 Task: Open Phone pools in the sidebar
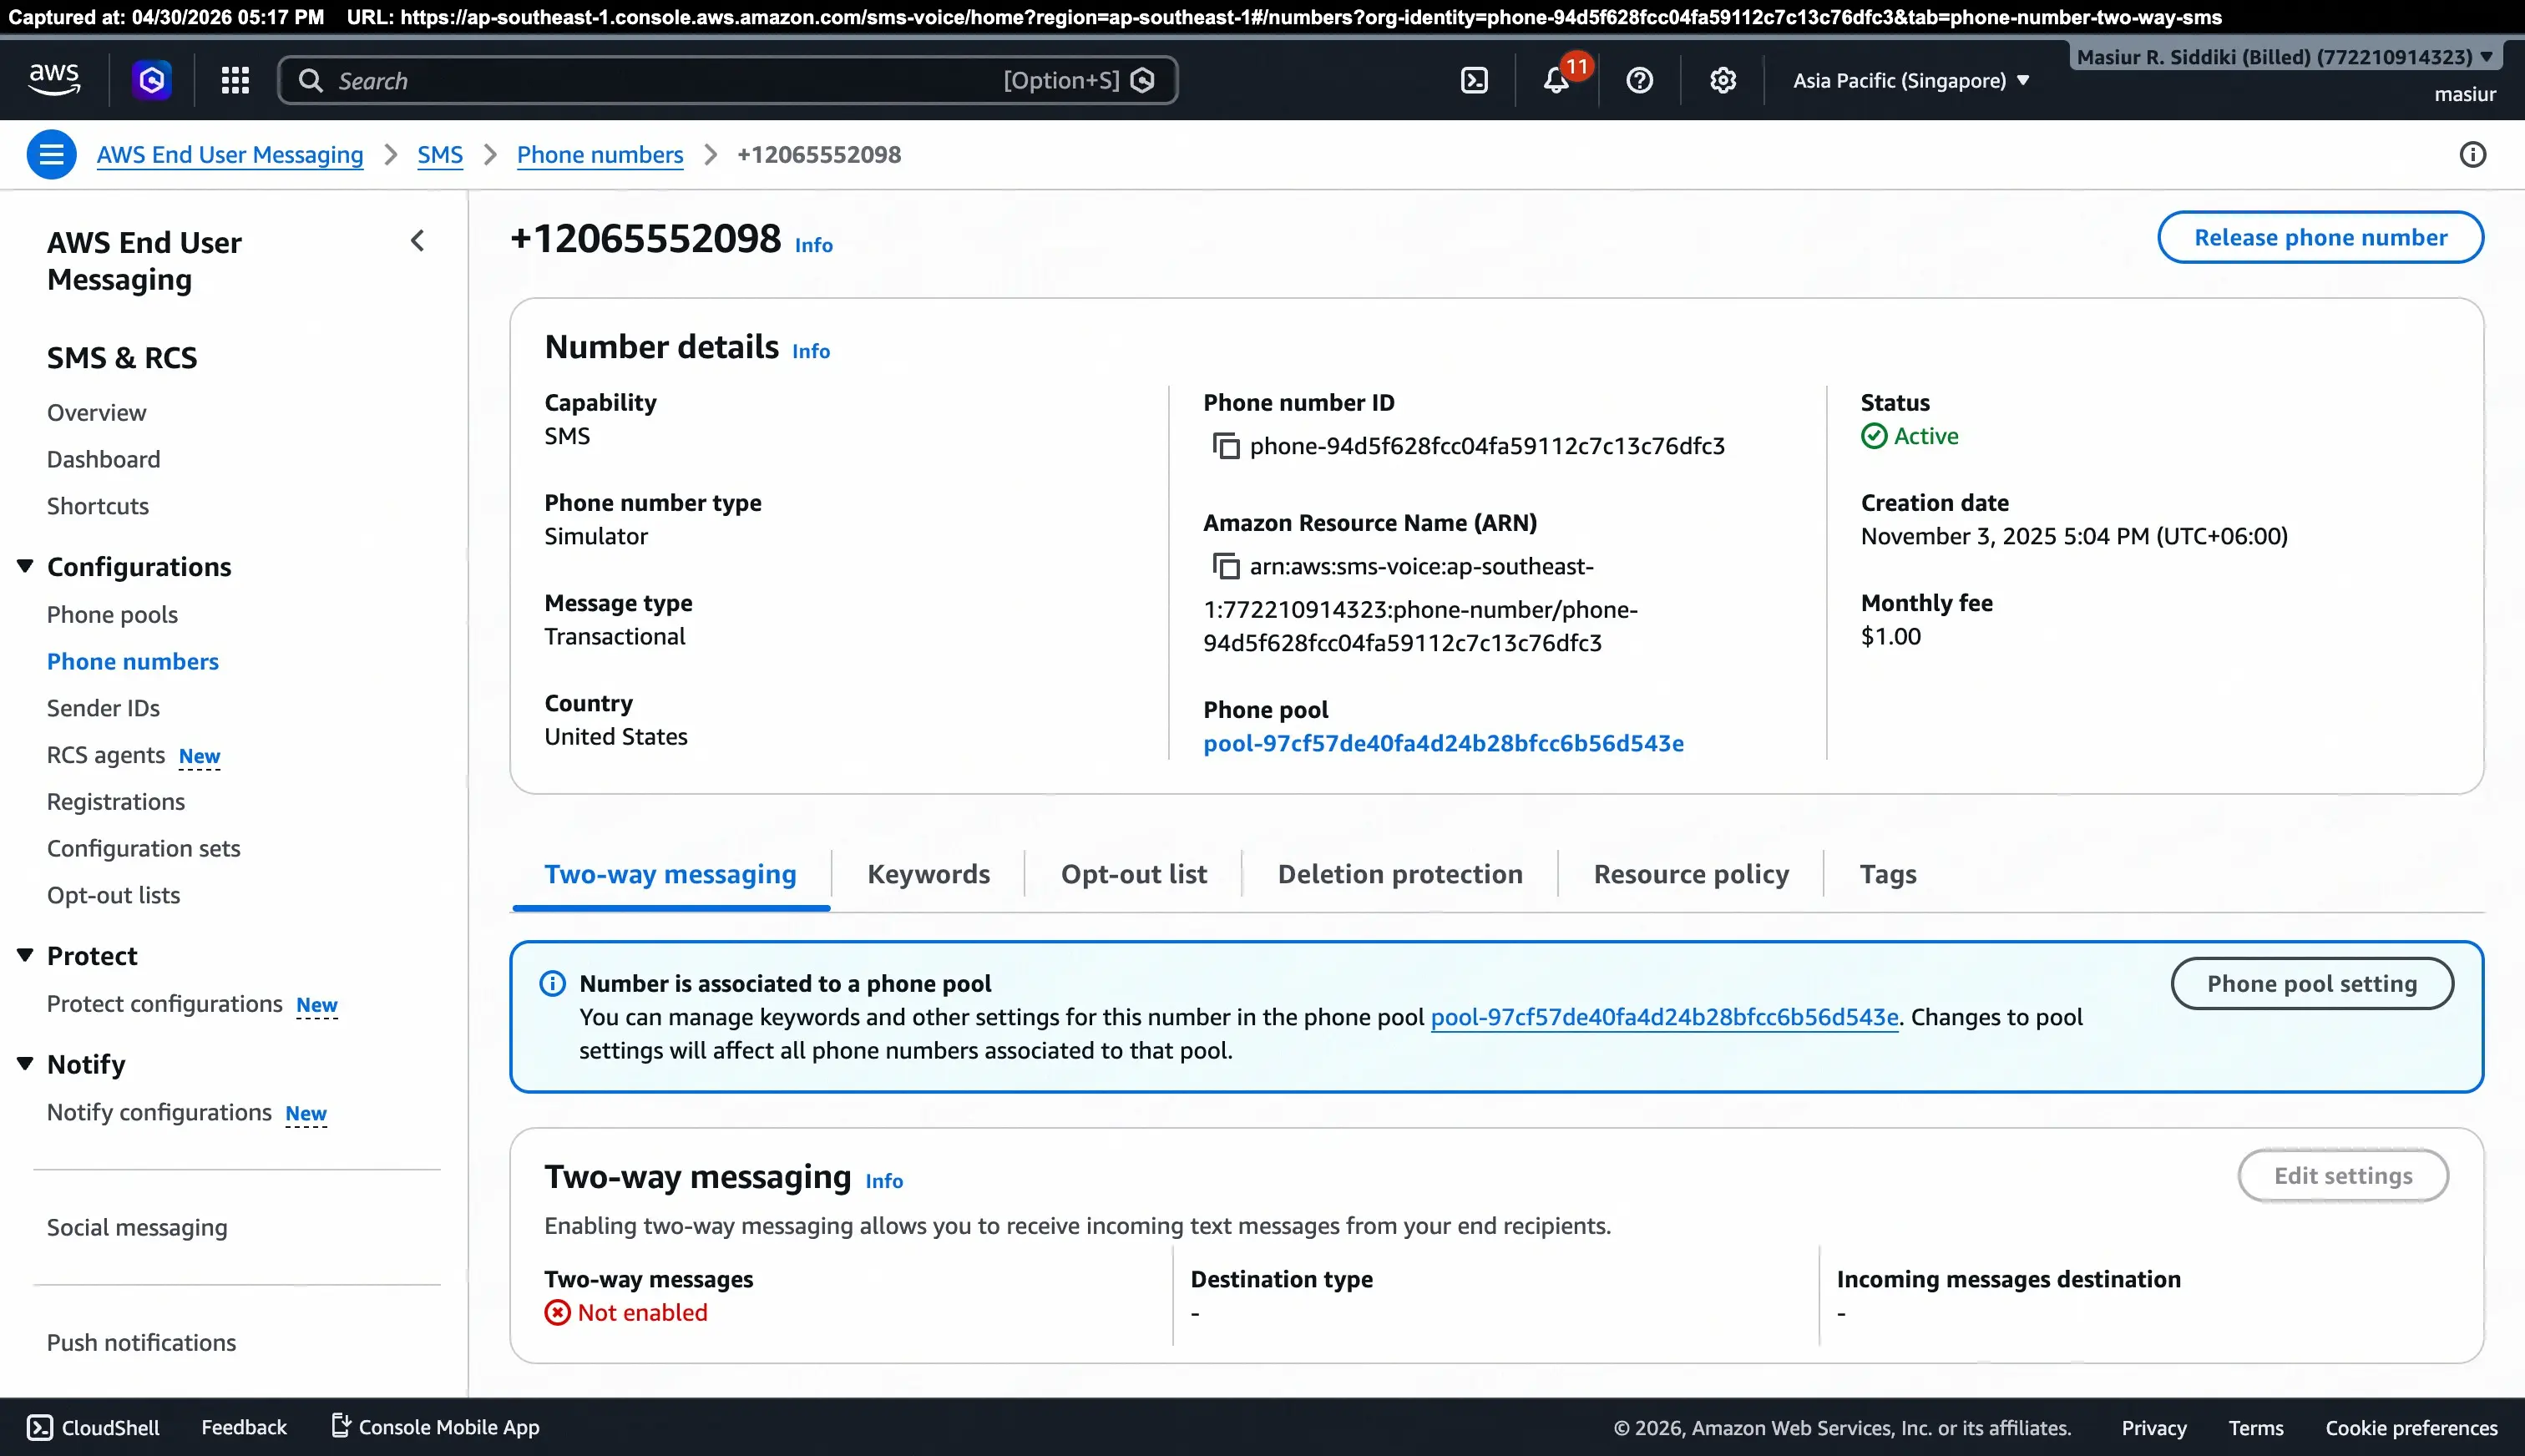pyautogui.click(x=113, y=615)
